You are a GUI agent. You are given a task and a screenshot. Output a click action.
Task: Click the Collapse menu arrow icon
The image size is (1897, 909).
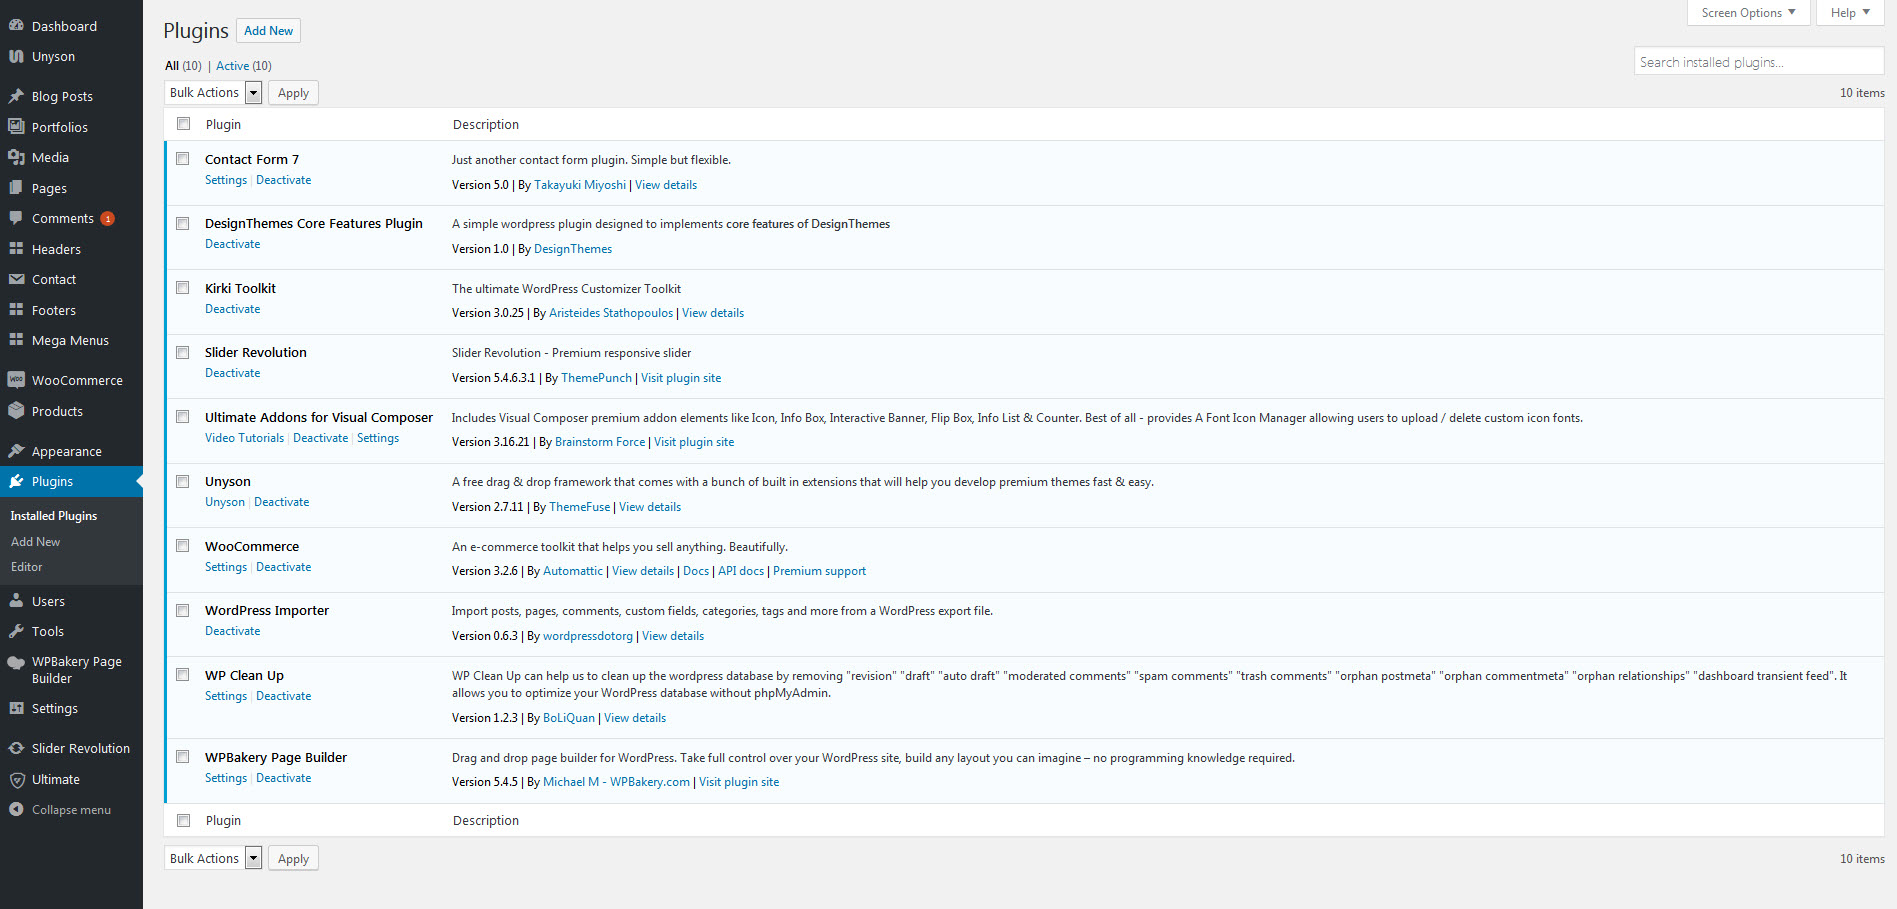pyautogui.click(x=16, y=810)
